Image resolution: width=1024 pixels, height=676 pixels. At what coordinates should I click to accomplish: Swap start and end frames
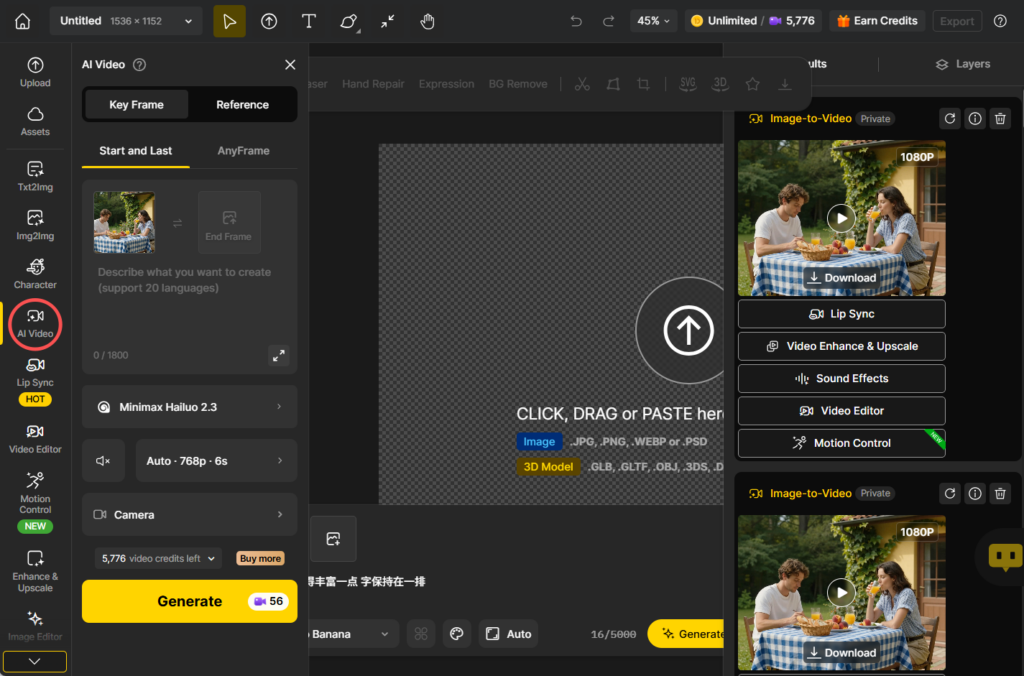177,223
